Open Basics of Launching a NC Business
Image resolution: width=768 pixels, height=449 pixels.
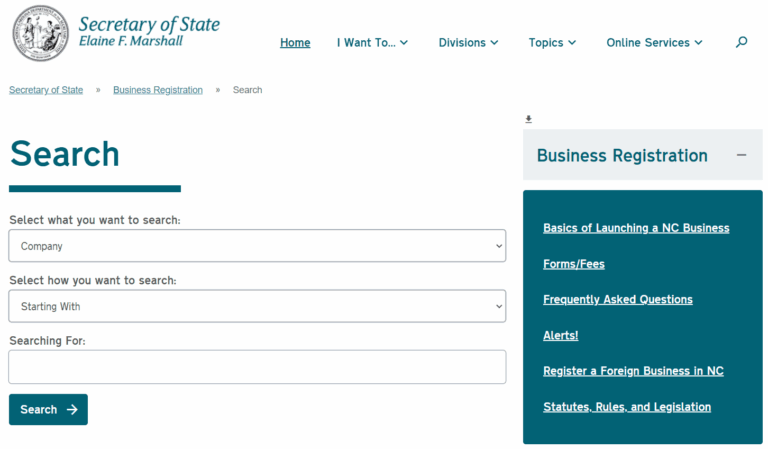point(636,228)
